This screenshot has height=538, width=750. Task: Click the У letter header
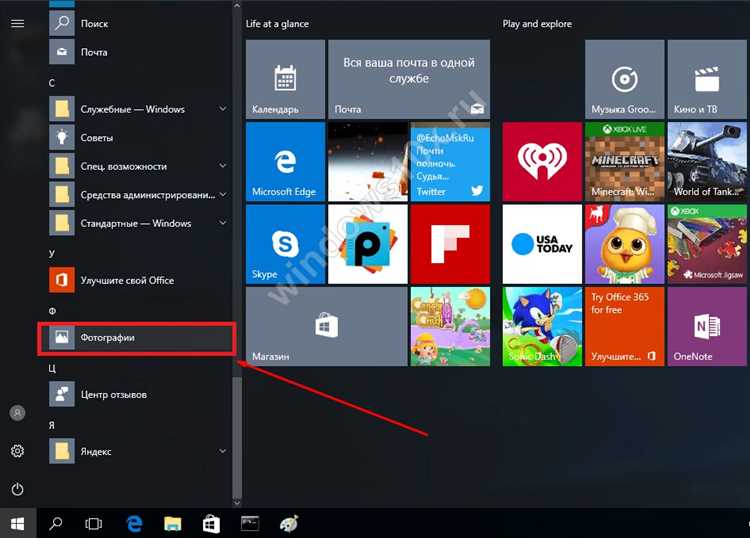click(52, 253)
